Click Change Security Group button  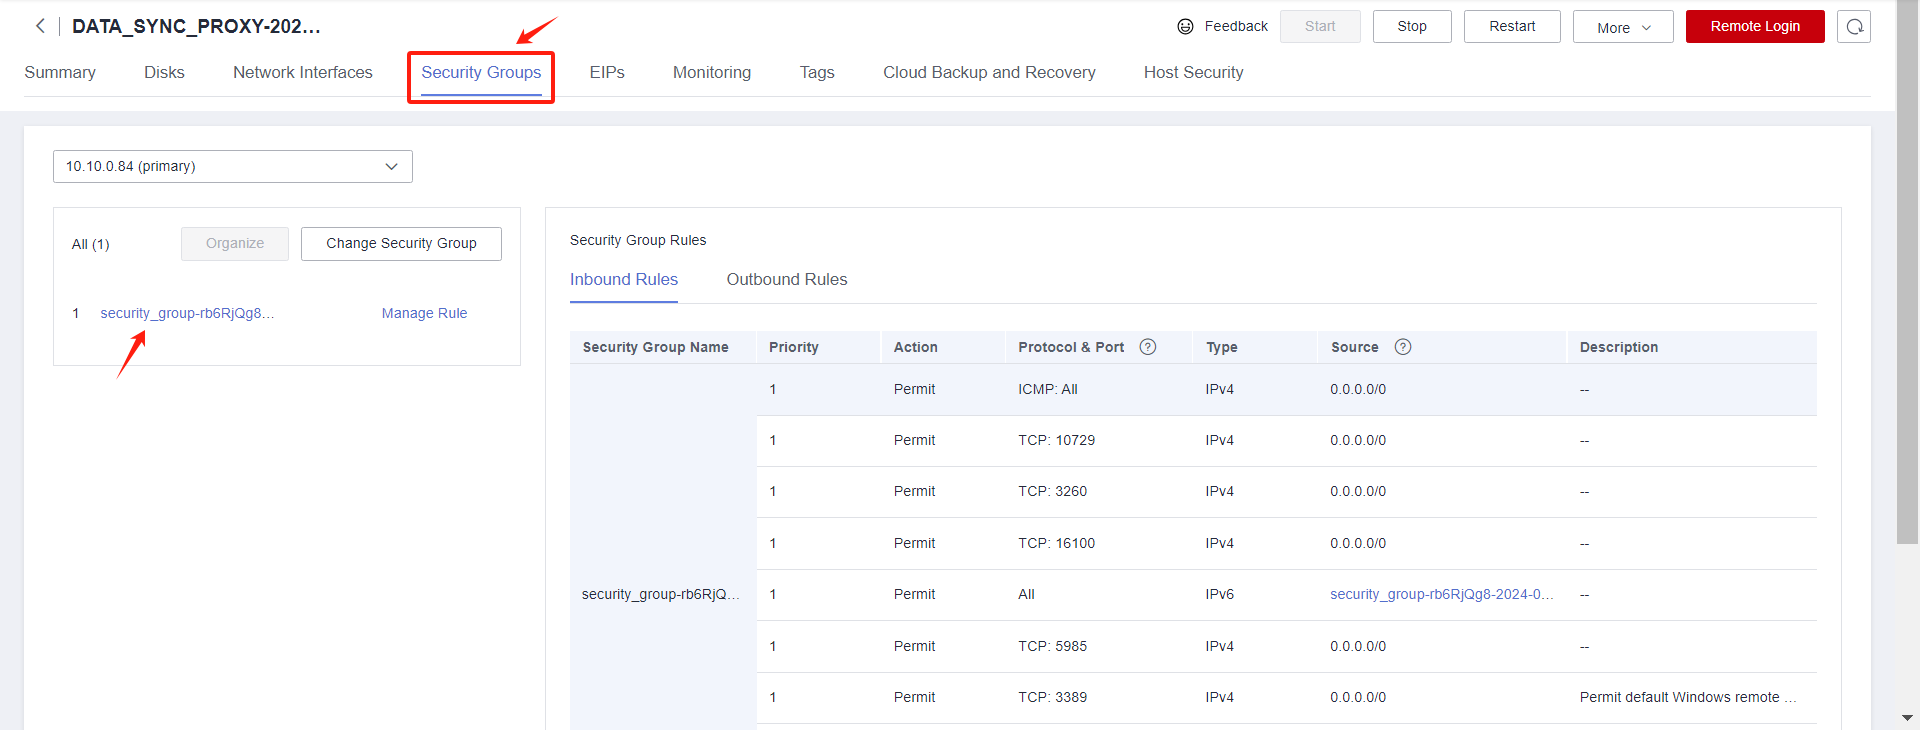pyautogui.click(x=401, y=244)
